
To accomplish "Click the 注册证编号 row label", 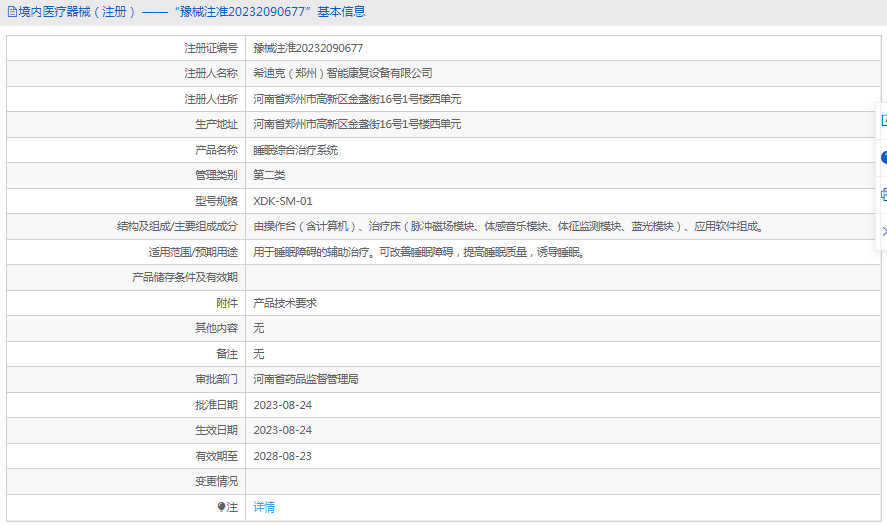I will pyautogui.click(x=211, y=48).
